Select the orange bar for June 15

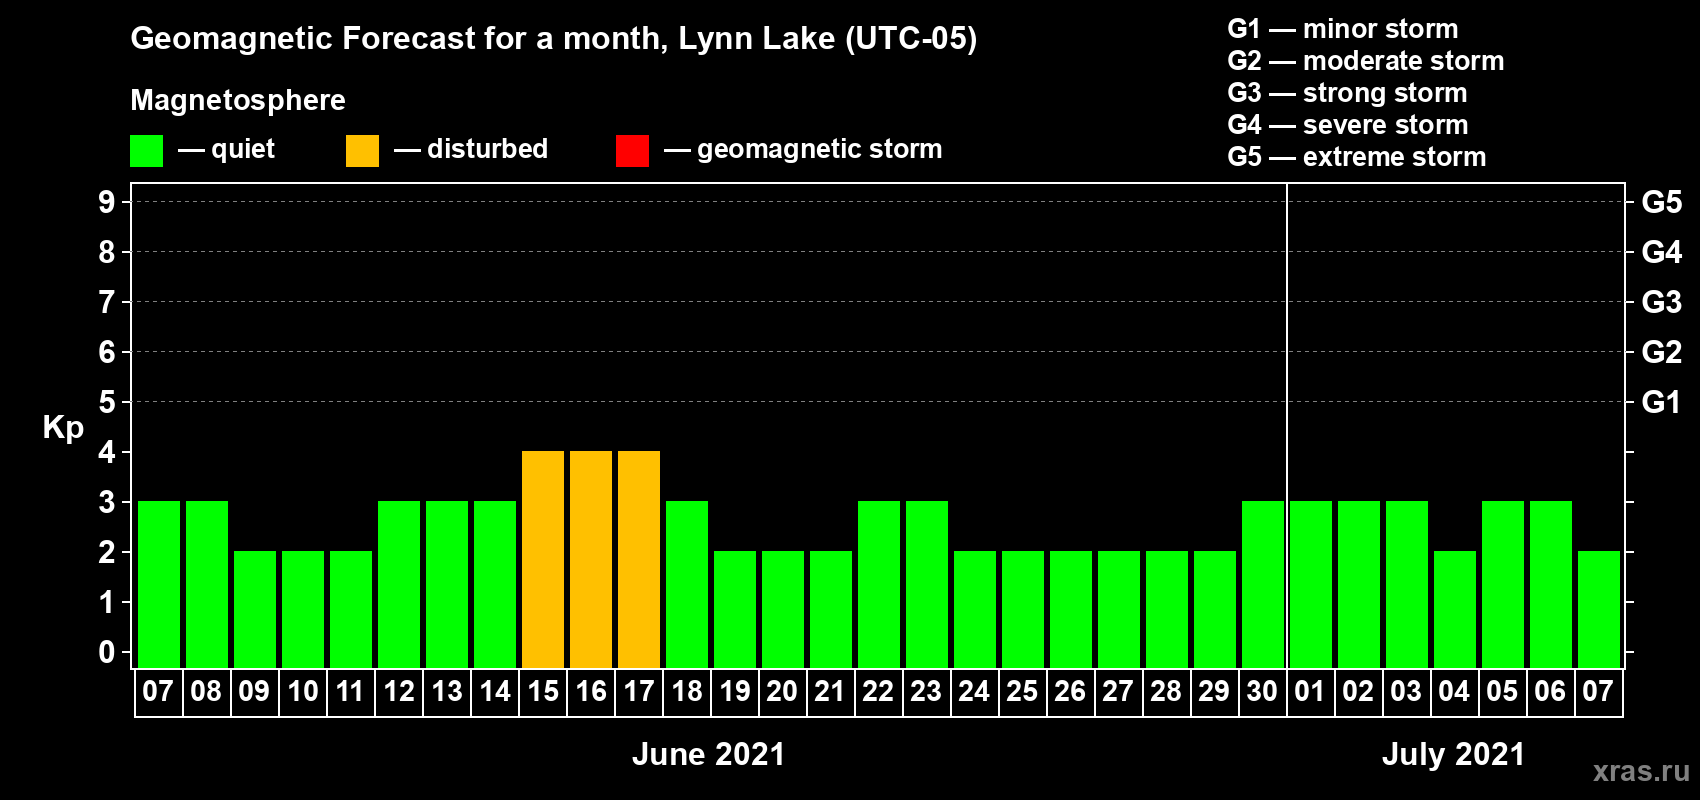(x=543, y=559)
